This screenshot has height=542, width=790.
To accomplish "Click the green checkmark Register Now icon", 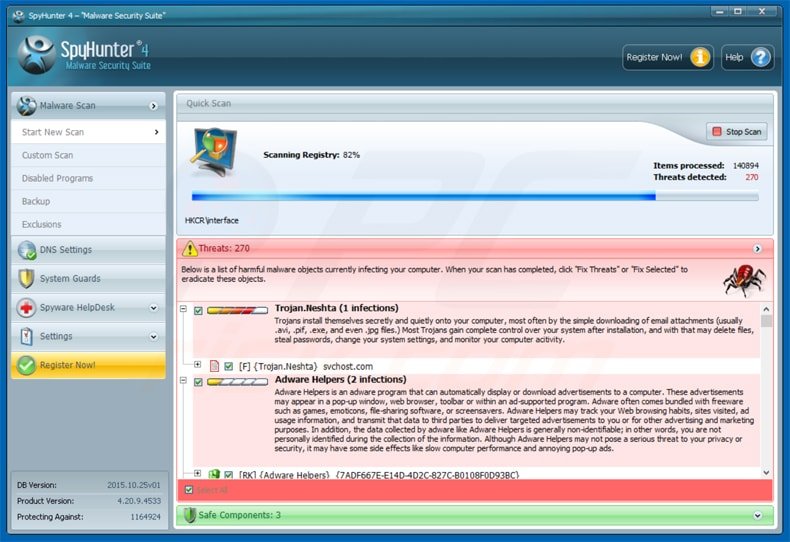I will 26,365.
